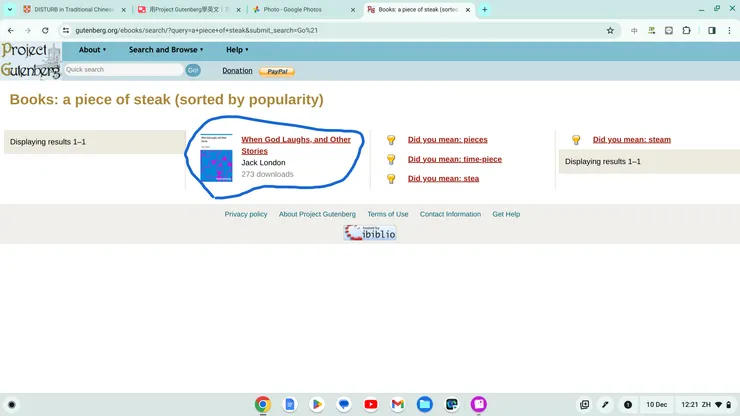The height and width of the screenshot is (416, 740).
Task: Launch Chrome from the shelf
Action: pyautogui.click(x=263, y=404)
